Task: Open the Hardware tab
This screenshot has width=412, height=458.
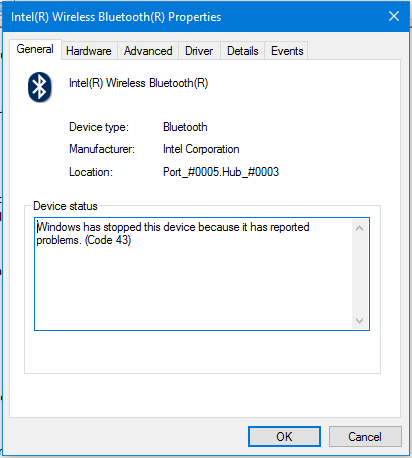Action: [x=89, y=51]
